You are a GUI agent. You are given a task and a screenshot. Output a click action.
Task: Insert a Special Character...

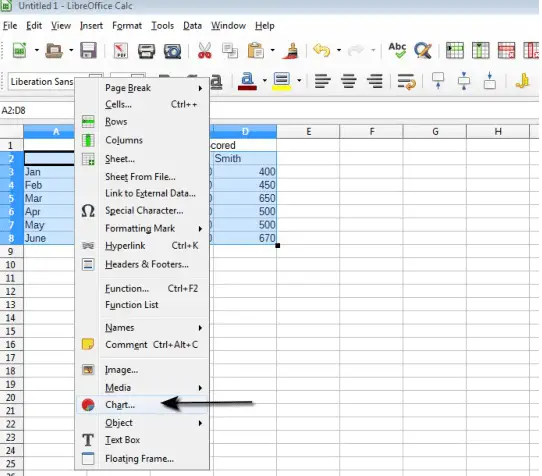(x=142, y=211)
